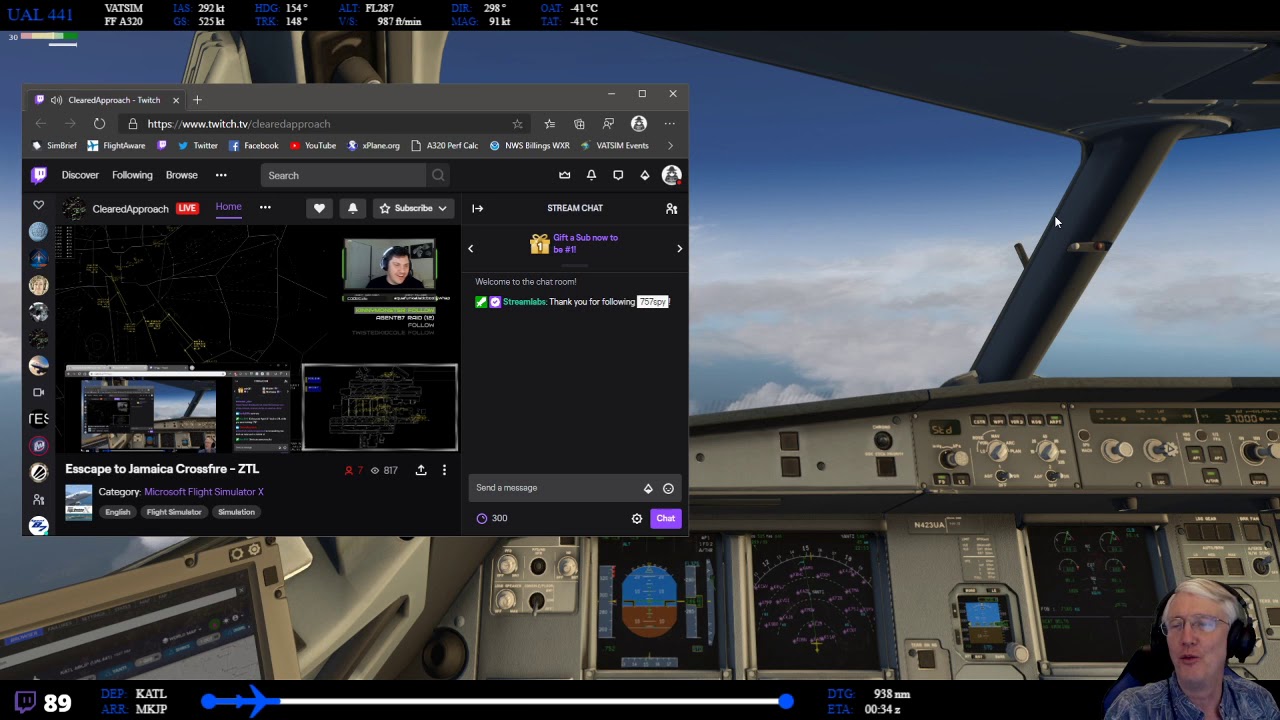Open a new browser tab

pyautogui.click(x=197, y=100)
